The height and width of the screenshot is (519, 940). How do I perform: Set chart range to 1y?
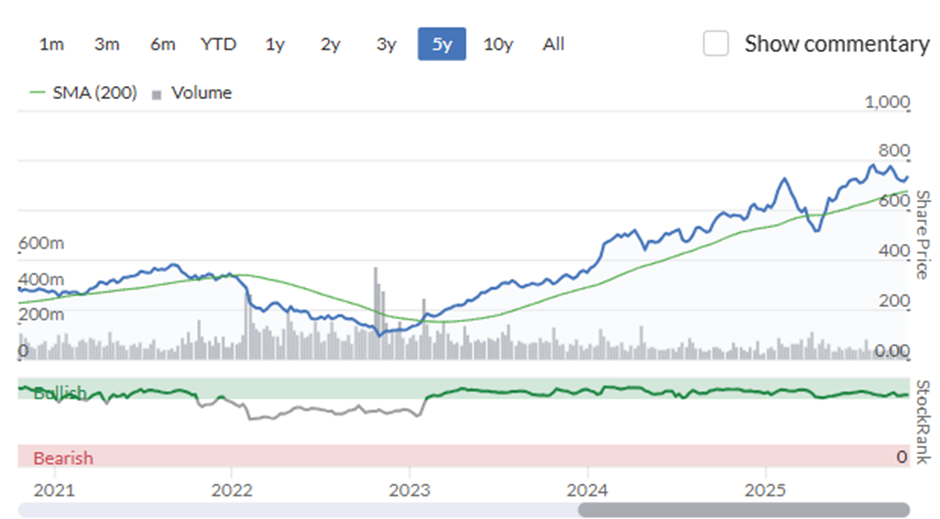pos(275,44)
